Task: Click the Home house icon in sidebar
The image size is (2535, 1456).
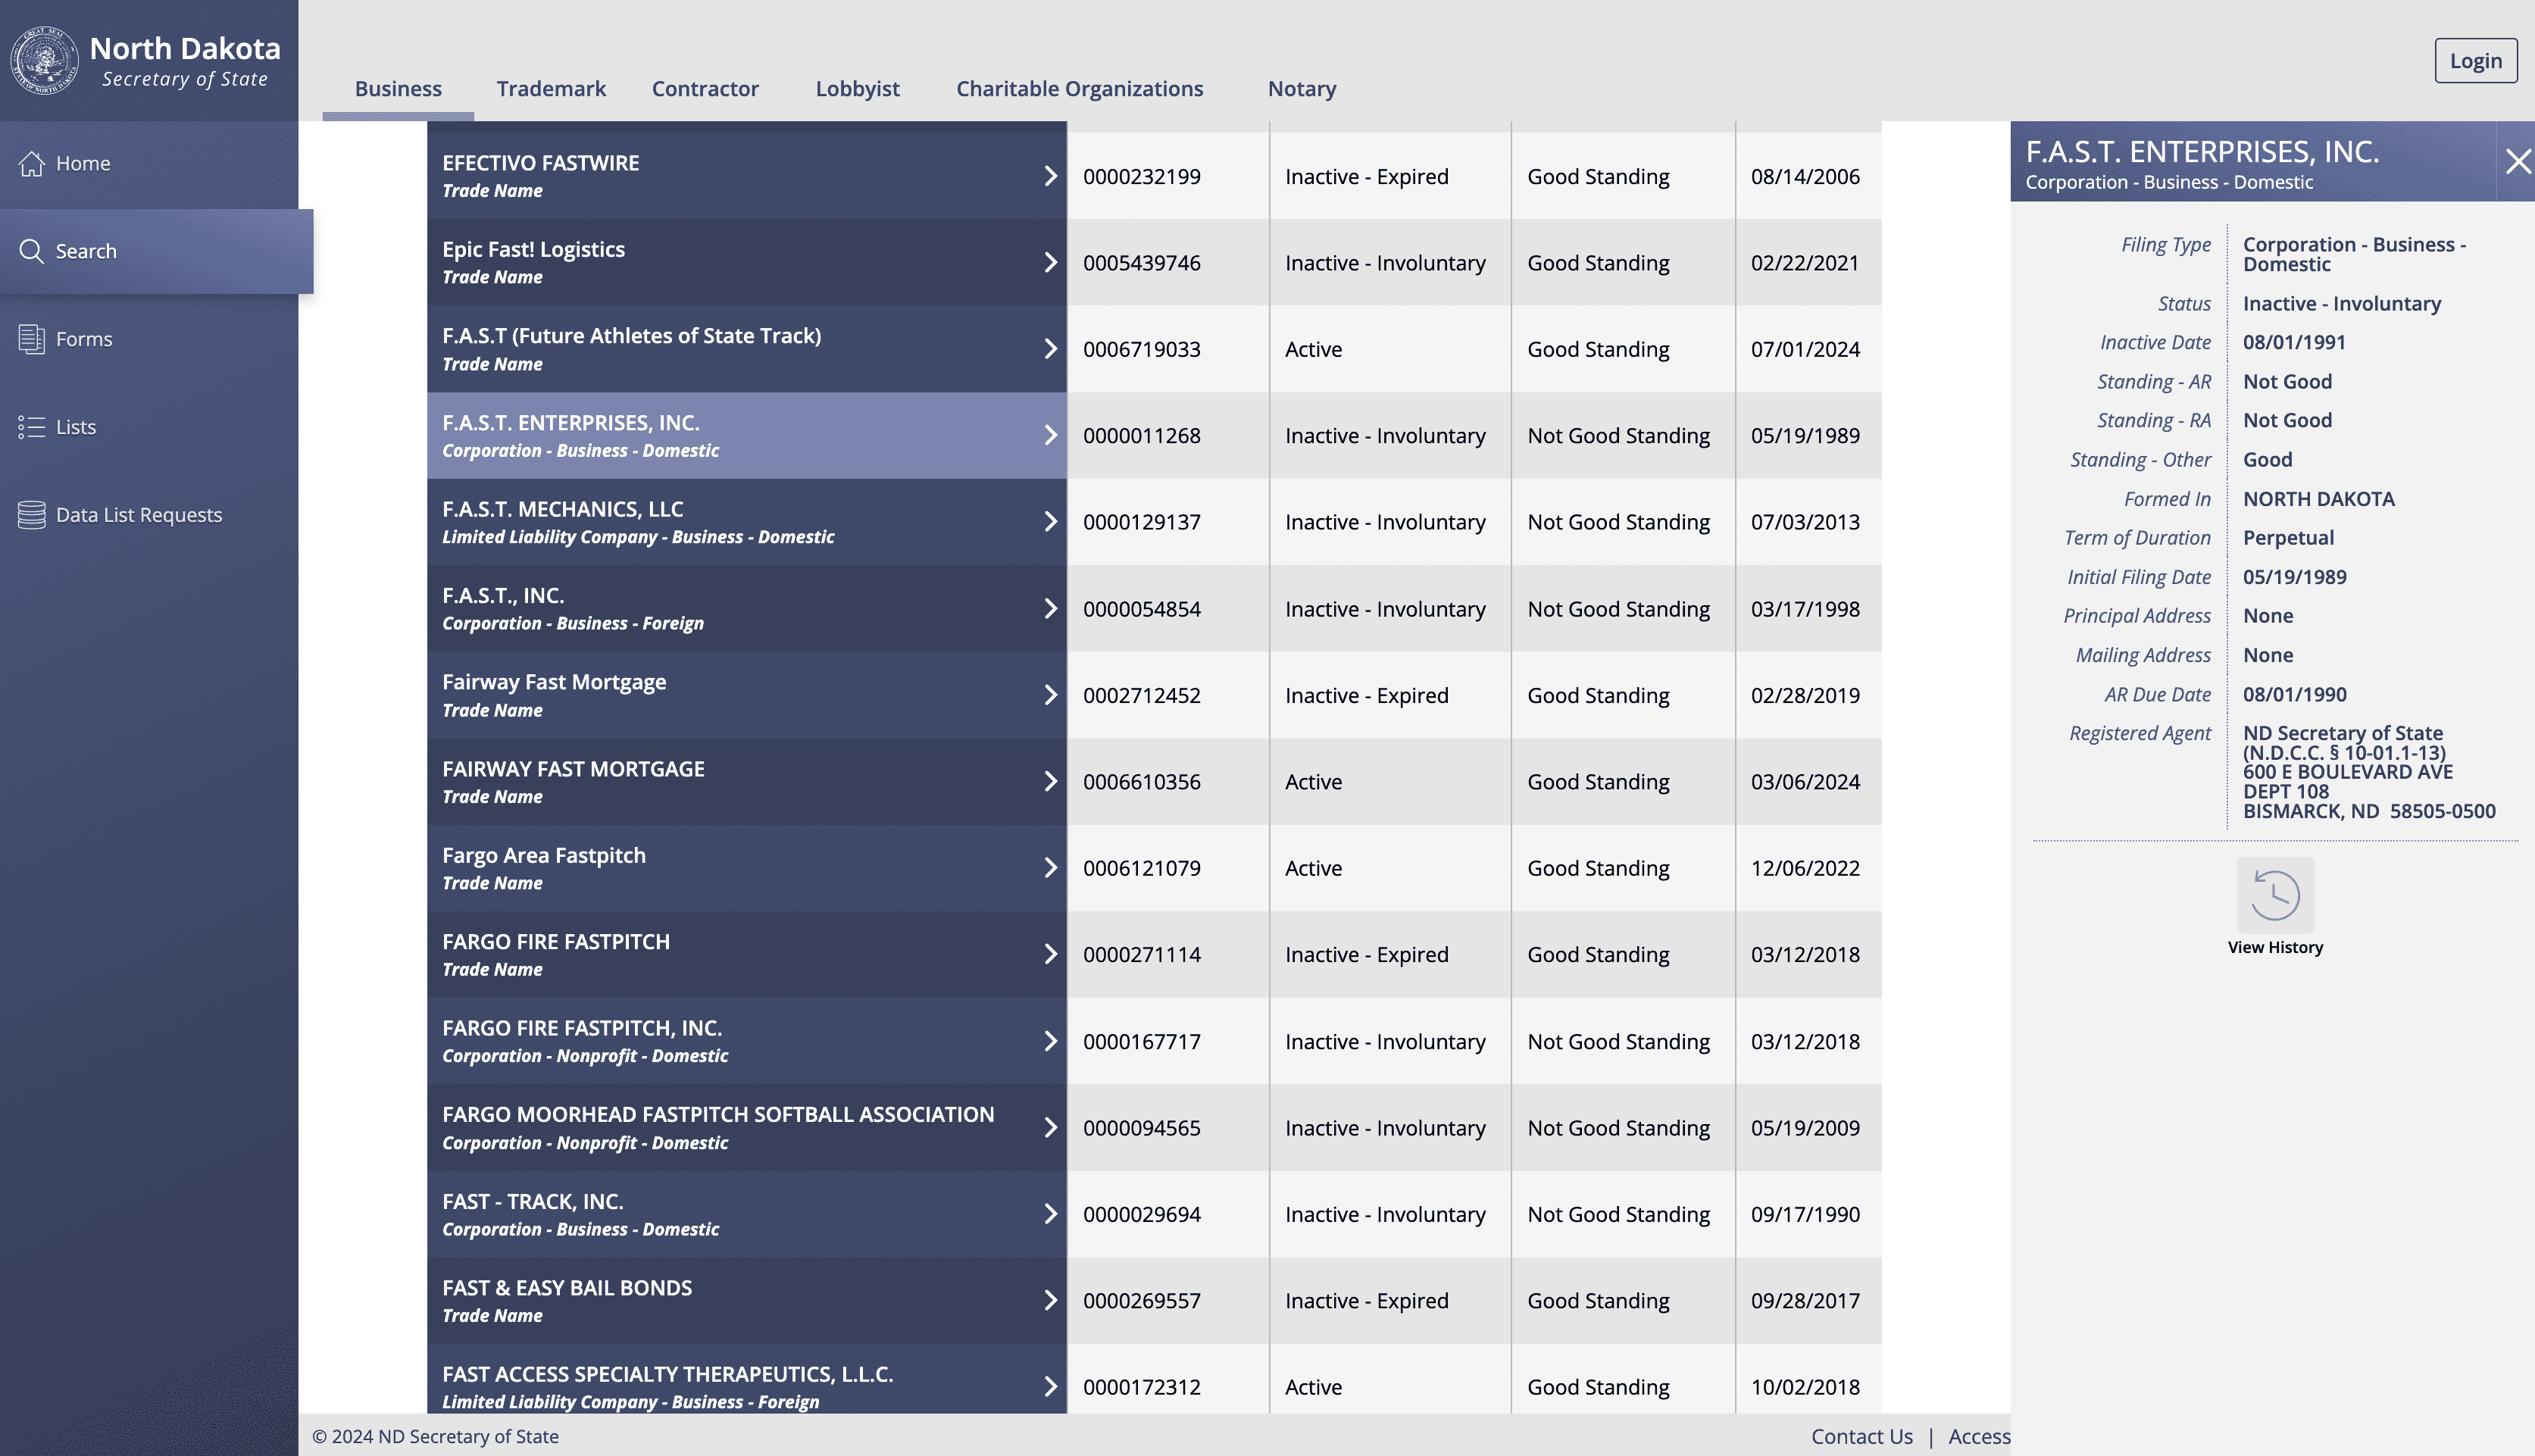Action: (x=32, y=163)
